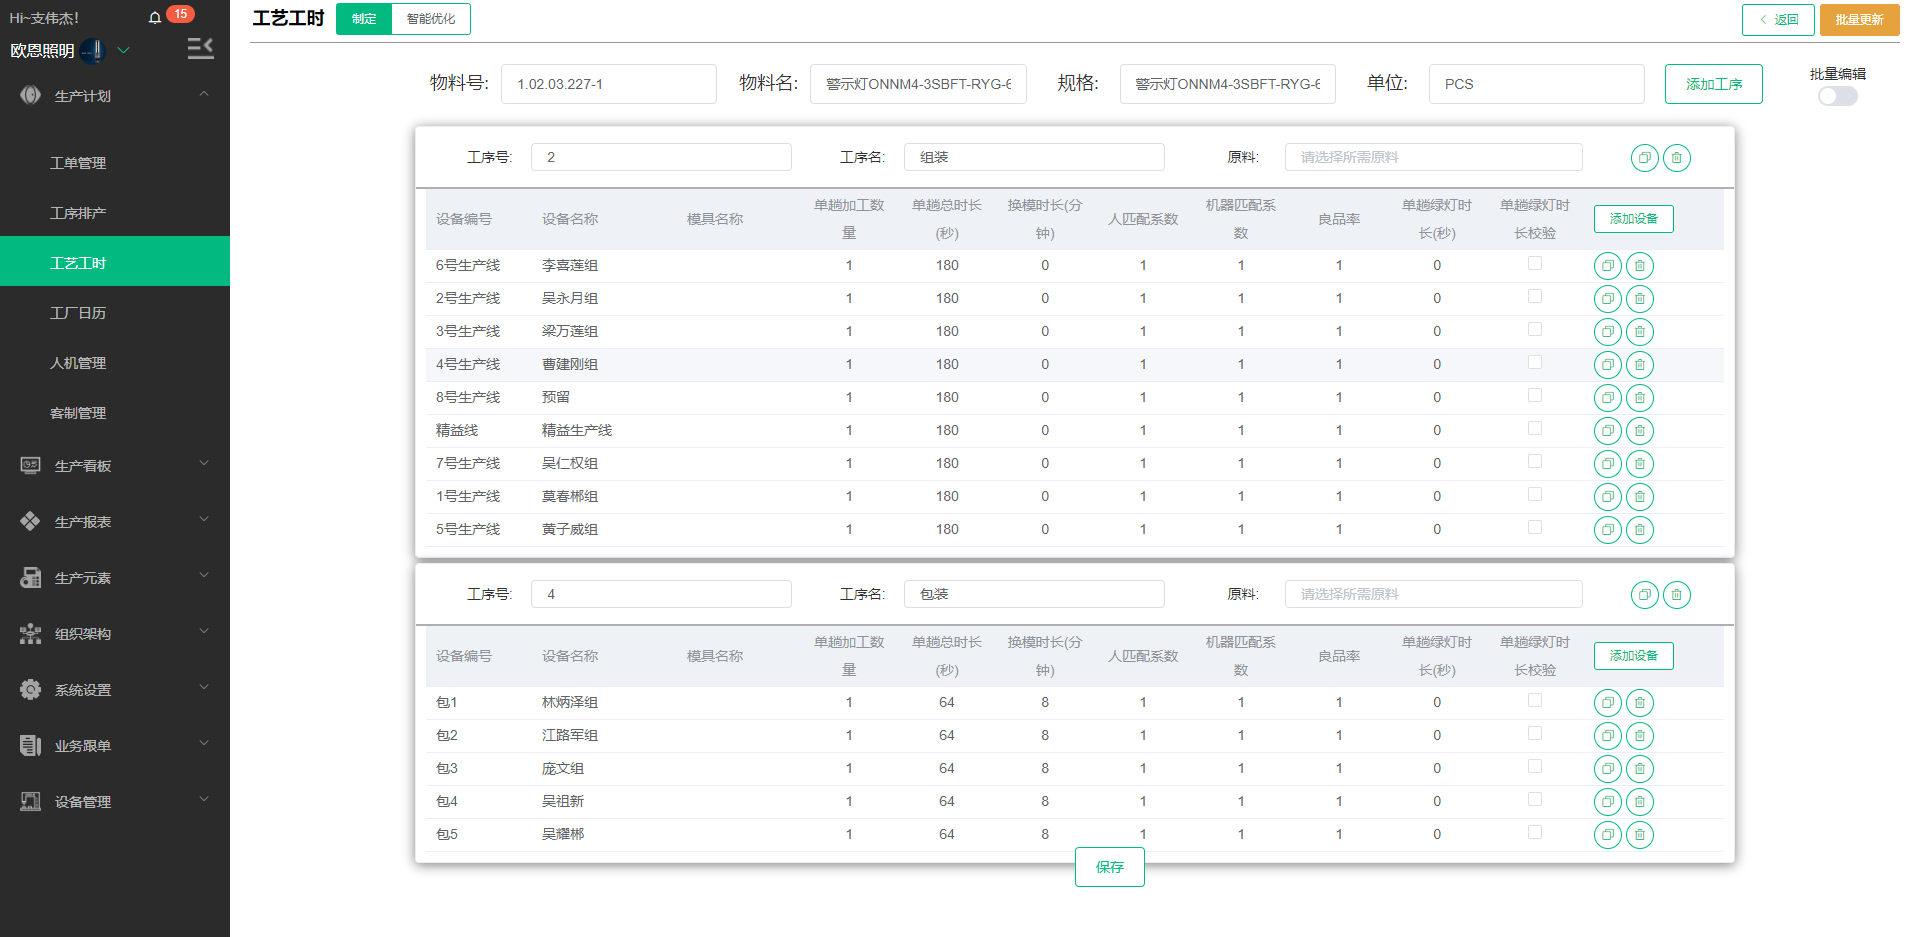Open 原料 selector for process 组装
Viewport: 1920px width, 937px height.
(x=1433, y=157)
